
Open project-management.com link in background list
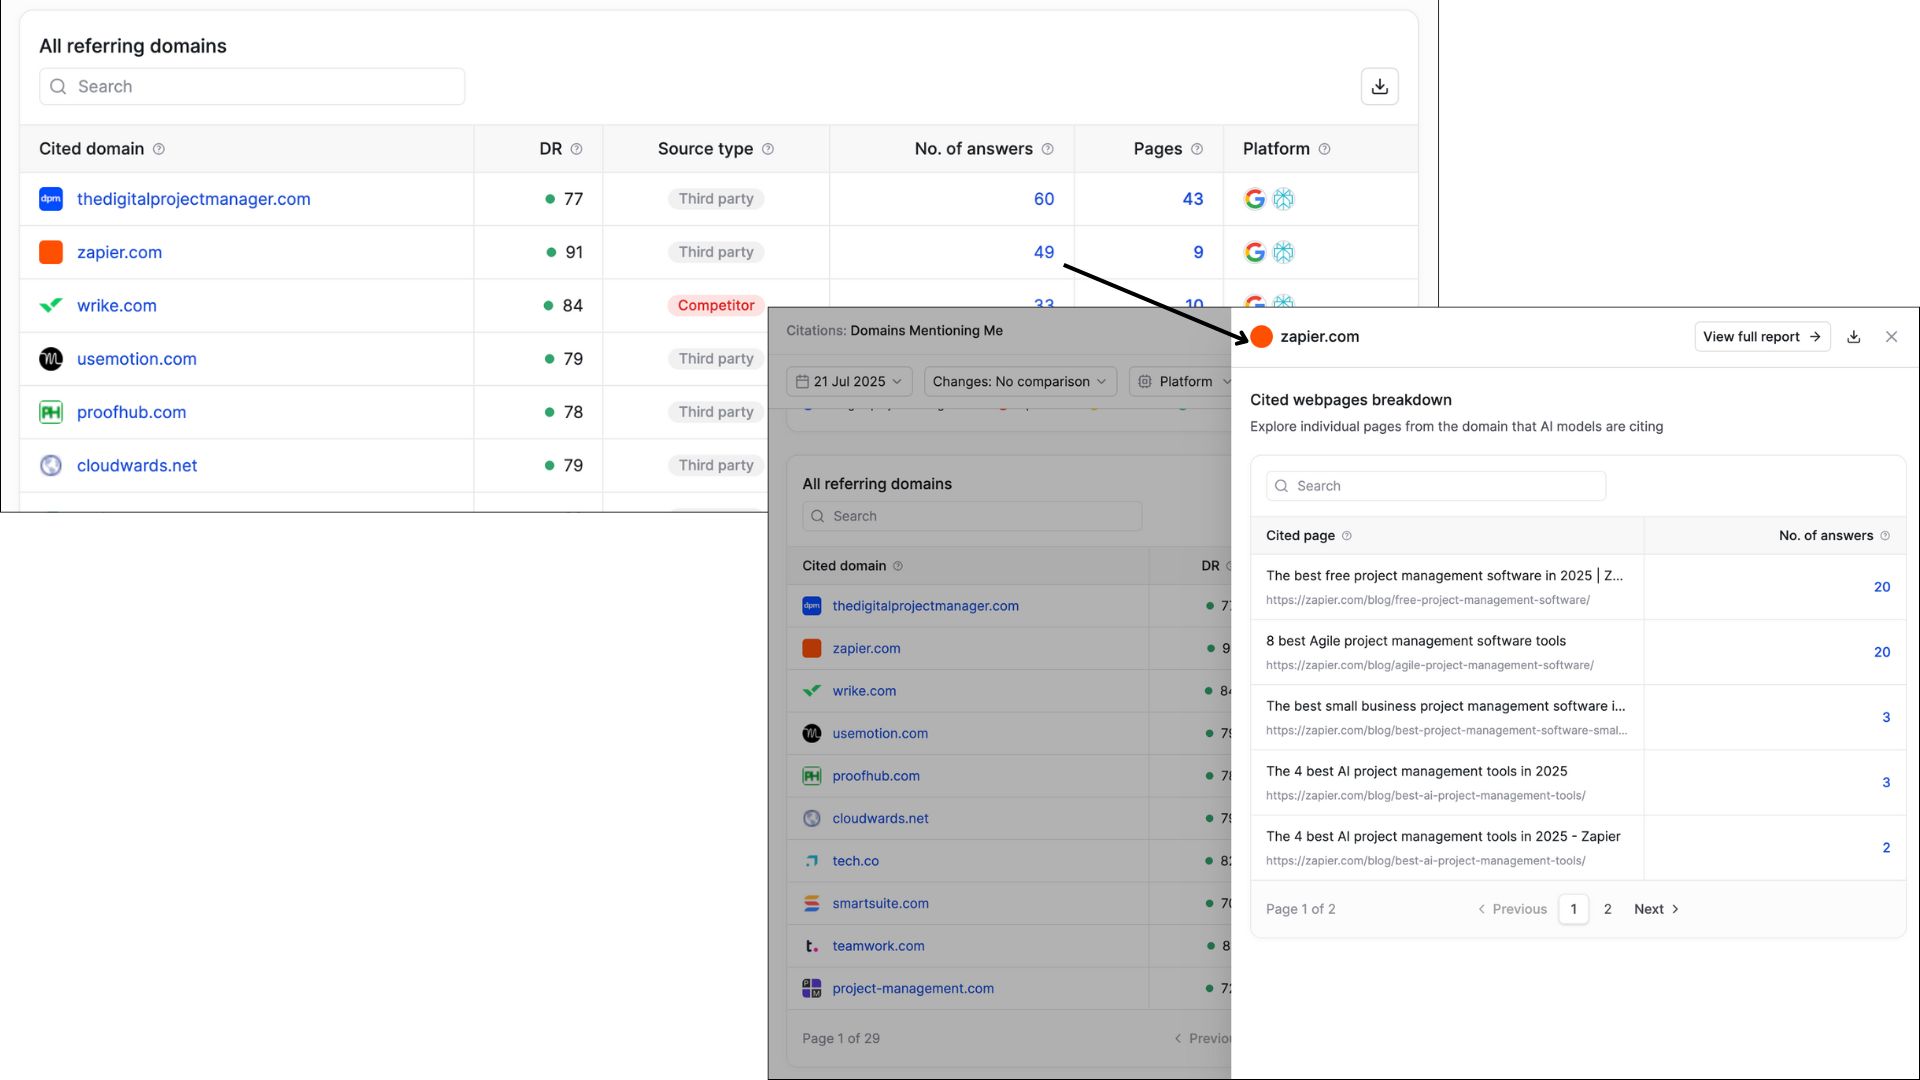(x=913, y=988)
